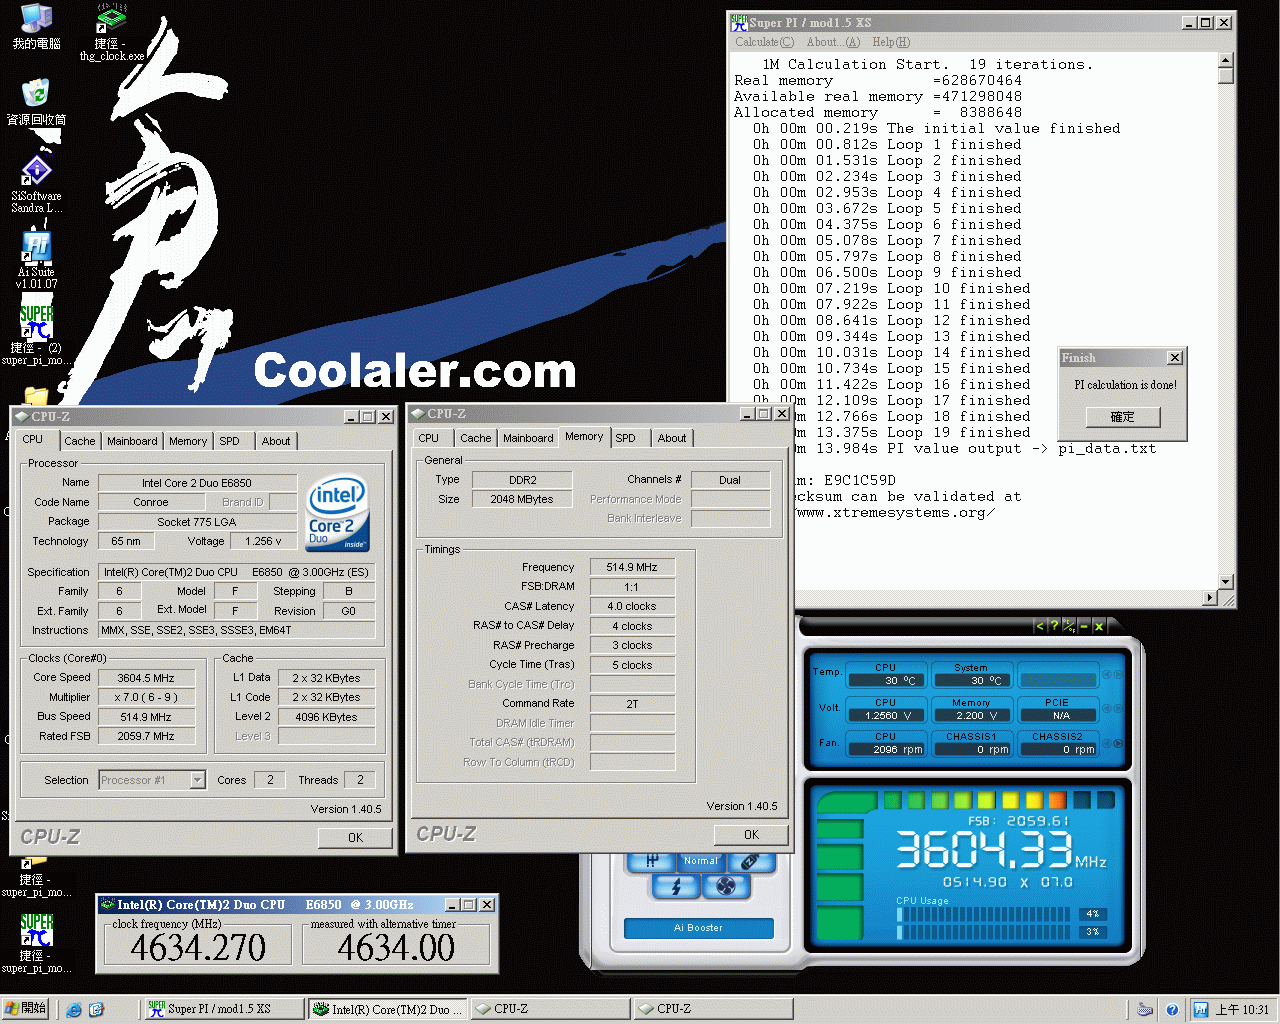Screen dimensions: 1280x1024
Task: Click Level 2 cache value '4096 KBytes'
Action: (326, 717)
